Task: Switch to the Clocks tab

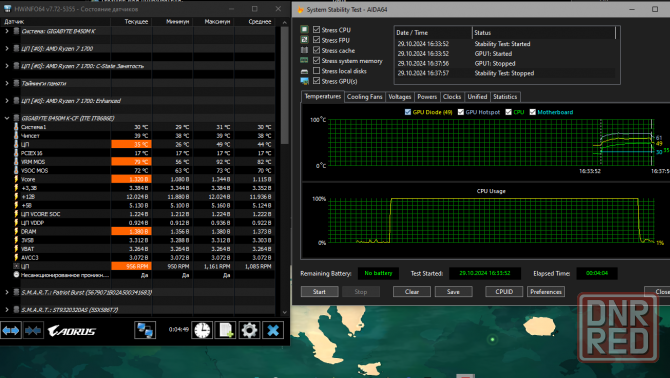Action: pyautogui.click(x=452, y=97)
